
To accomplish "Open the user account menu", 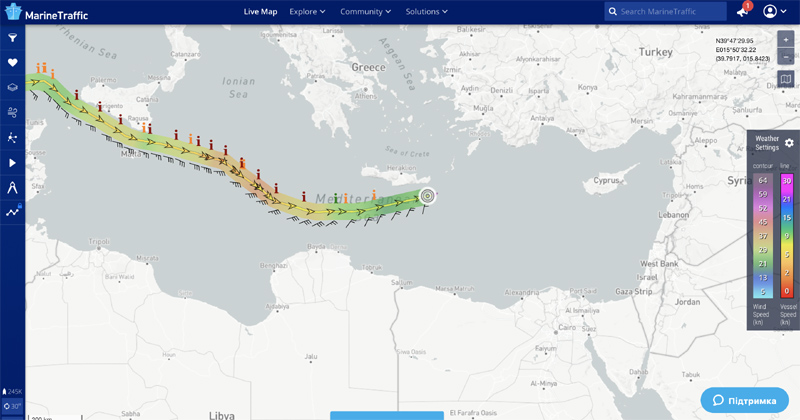I will [x=775, y=12].
